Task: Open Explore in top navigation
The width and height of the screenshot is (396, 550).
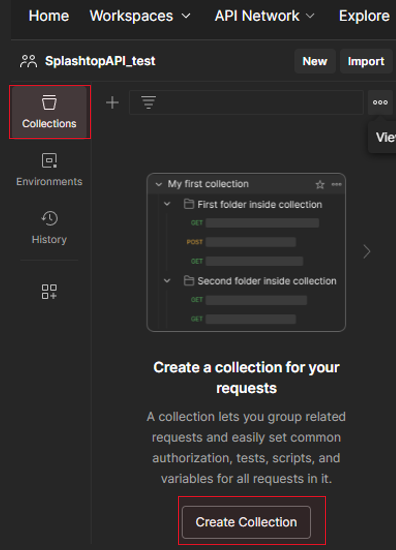Action: point(364,16)
